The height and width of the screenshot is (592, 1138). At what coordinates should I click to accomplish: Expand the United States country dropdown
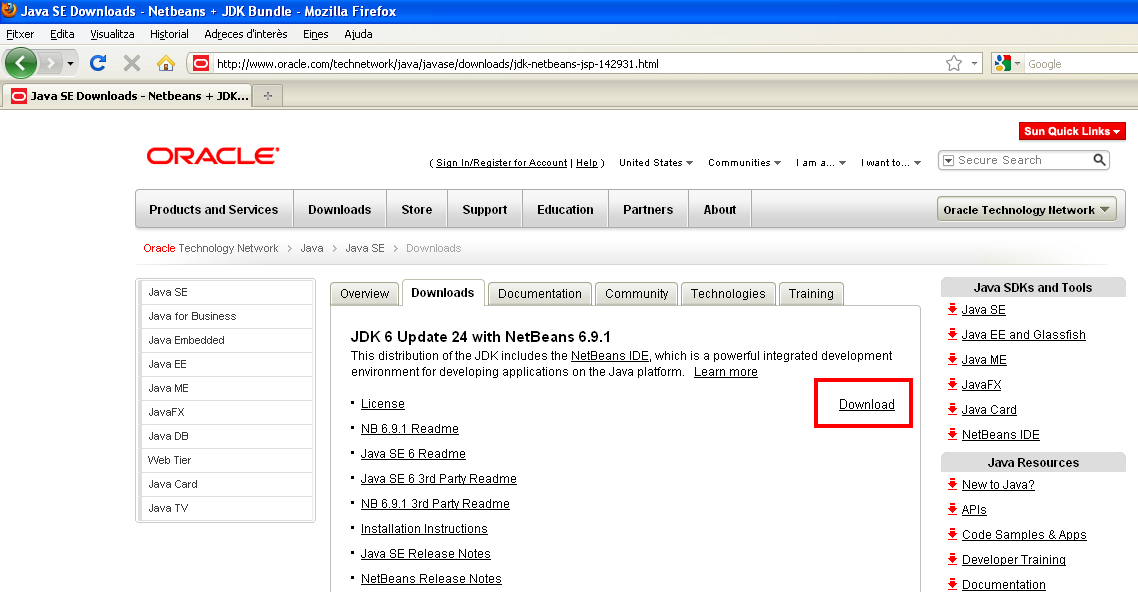tap(656, 163)
